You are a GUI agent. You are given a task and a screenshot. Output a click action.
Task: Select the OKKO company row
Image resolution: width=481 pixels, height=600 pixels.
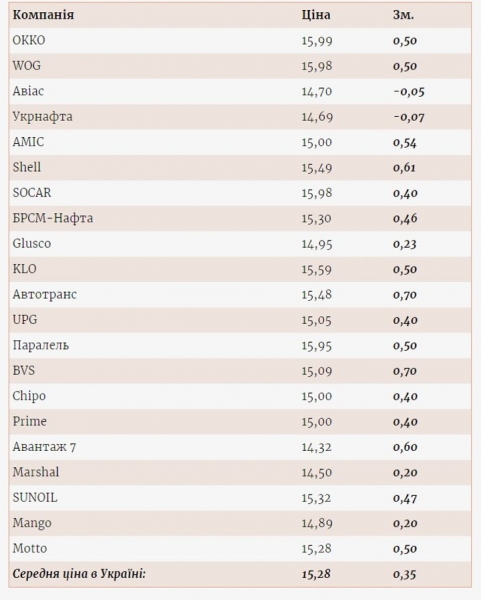pos(240,41)
